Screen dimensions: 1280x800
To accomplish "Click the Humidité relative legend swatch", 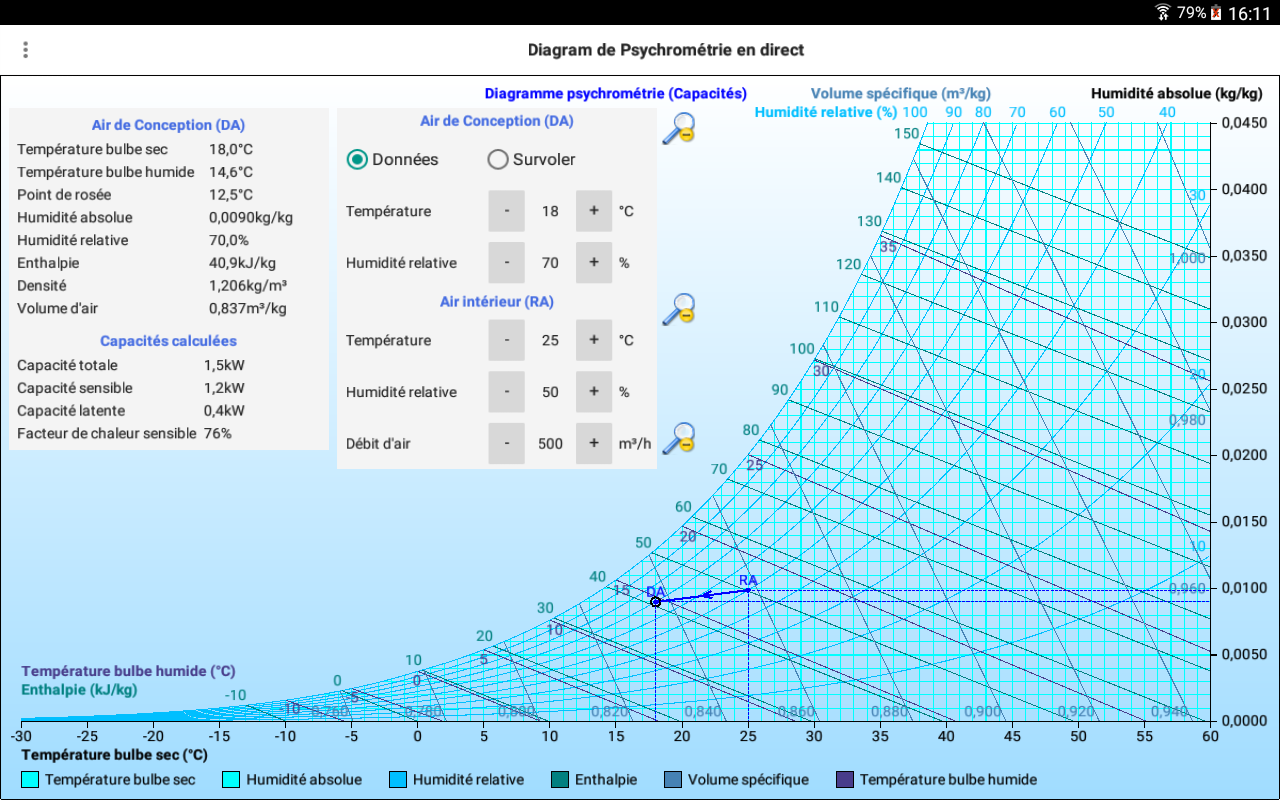I will 397,780.
